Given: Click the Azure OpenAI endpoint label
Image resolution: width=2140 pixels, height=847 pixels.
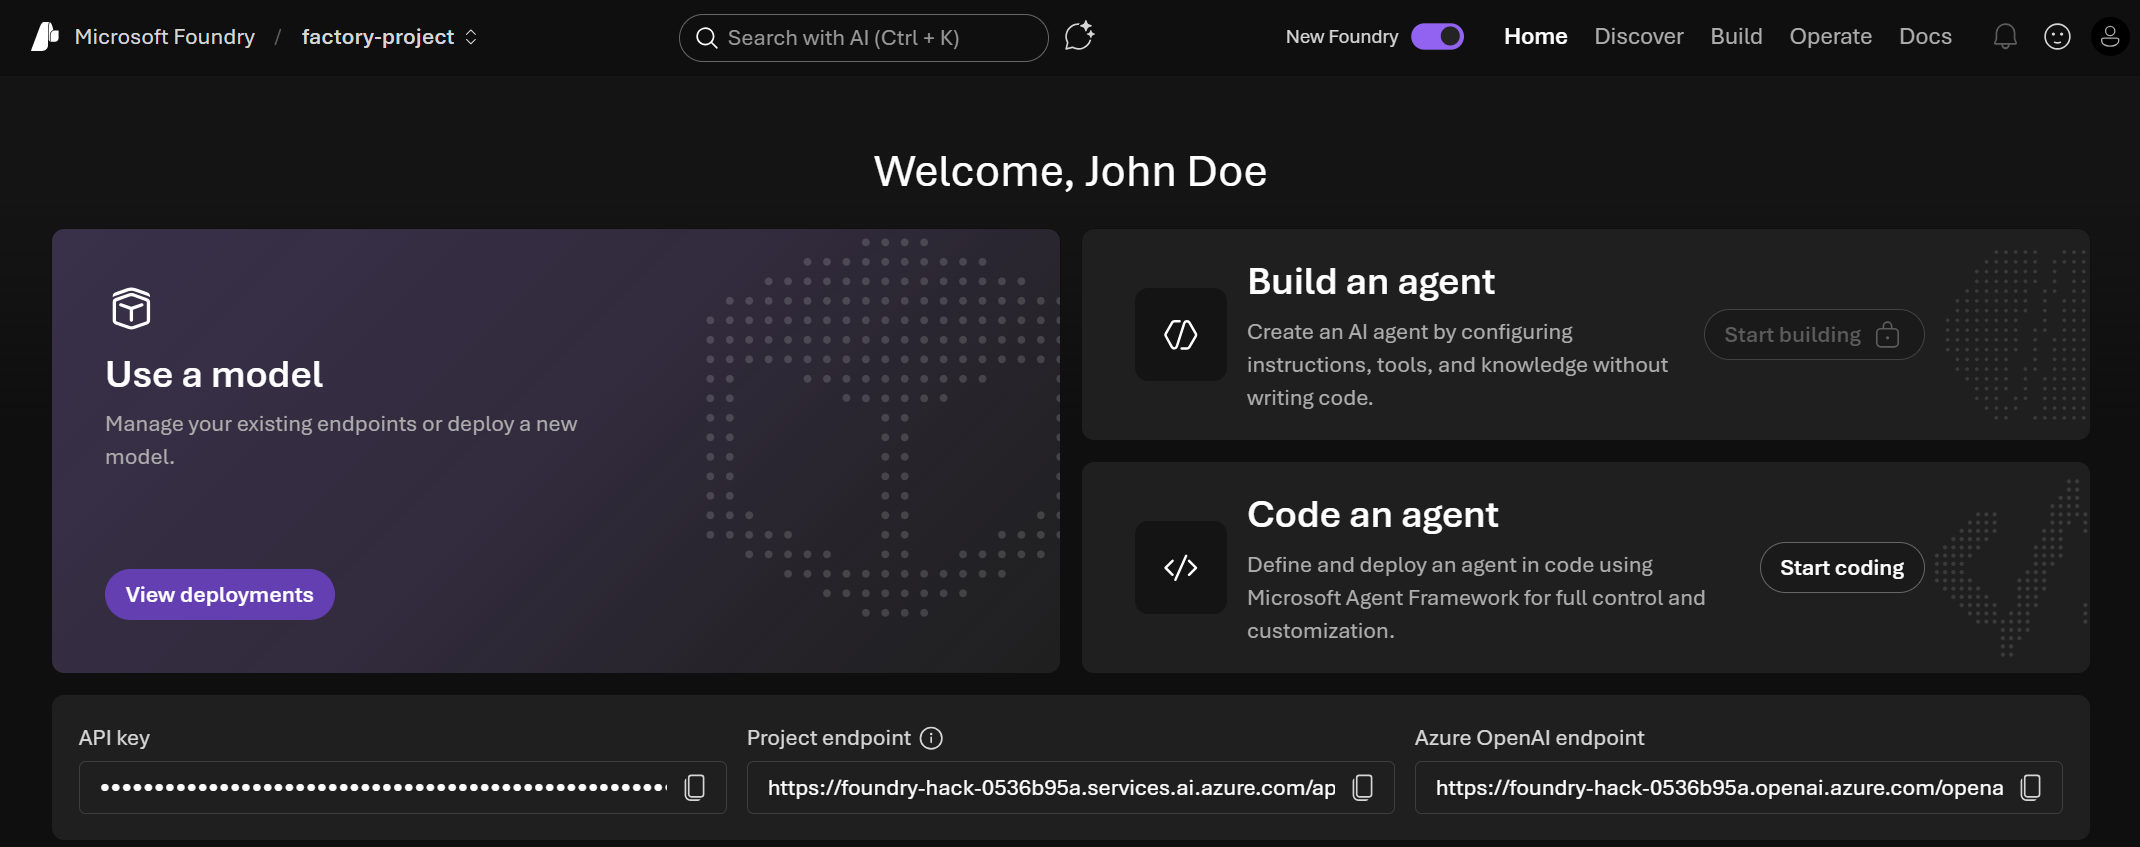Looking at the screenshot, I should click(x=1529, y=738).
